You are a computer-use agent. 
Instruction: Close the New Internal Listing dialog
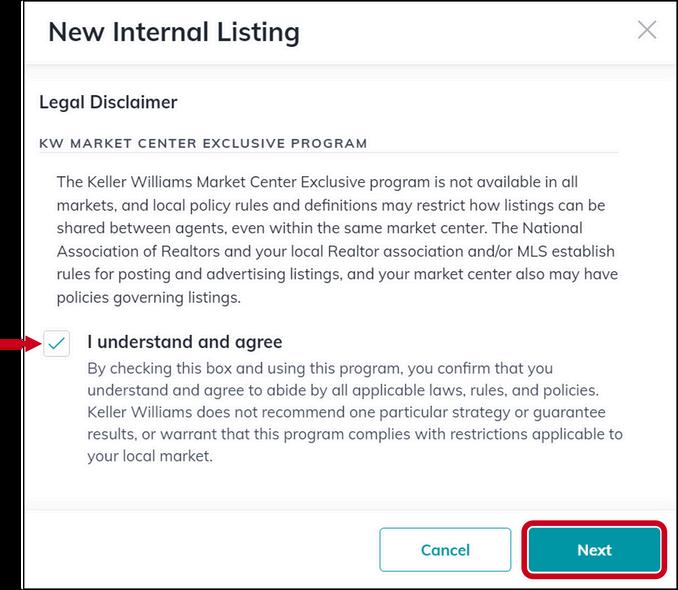tap(647, 30)
